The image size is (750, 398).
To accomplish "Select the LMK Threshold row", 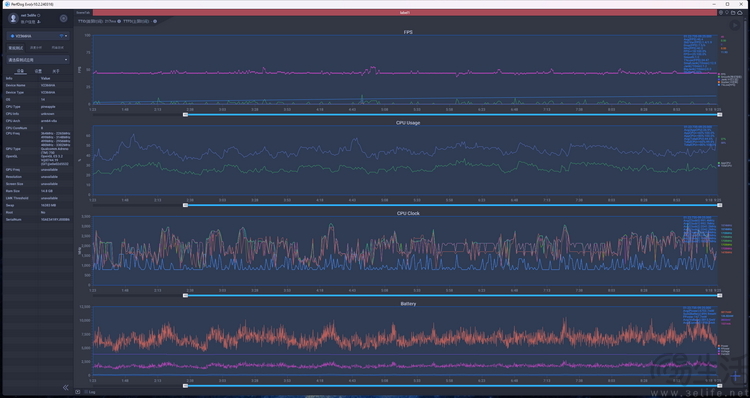I will click(38, 198).
